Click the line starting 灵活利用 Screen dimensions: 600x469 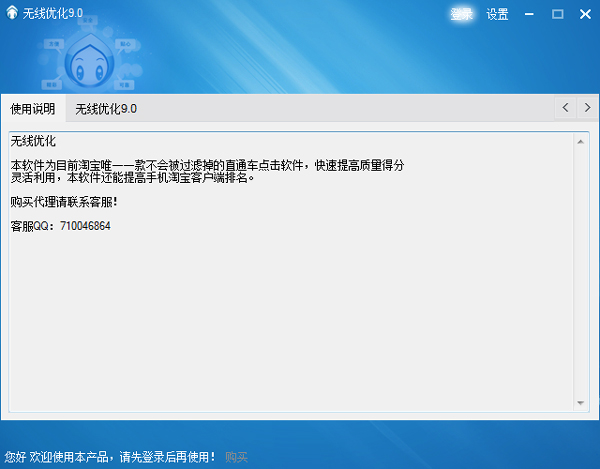pos(132,178)
